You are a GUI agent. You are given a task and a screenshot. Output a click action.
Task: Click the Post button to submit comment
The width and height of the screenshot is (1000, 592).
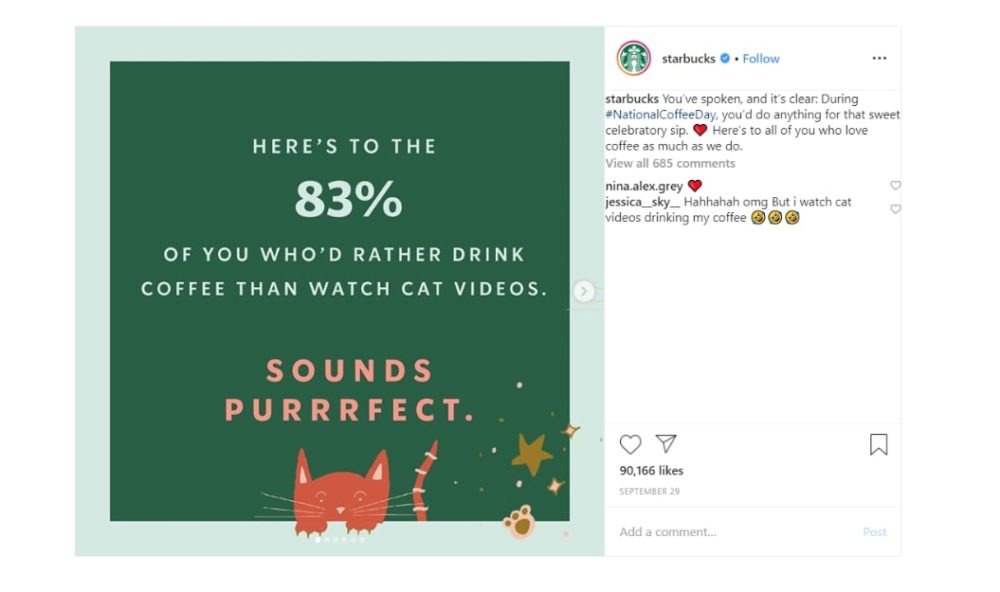[x=874, y=532]
